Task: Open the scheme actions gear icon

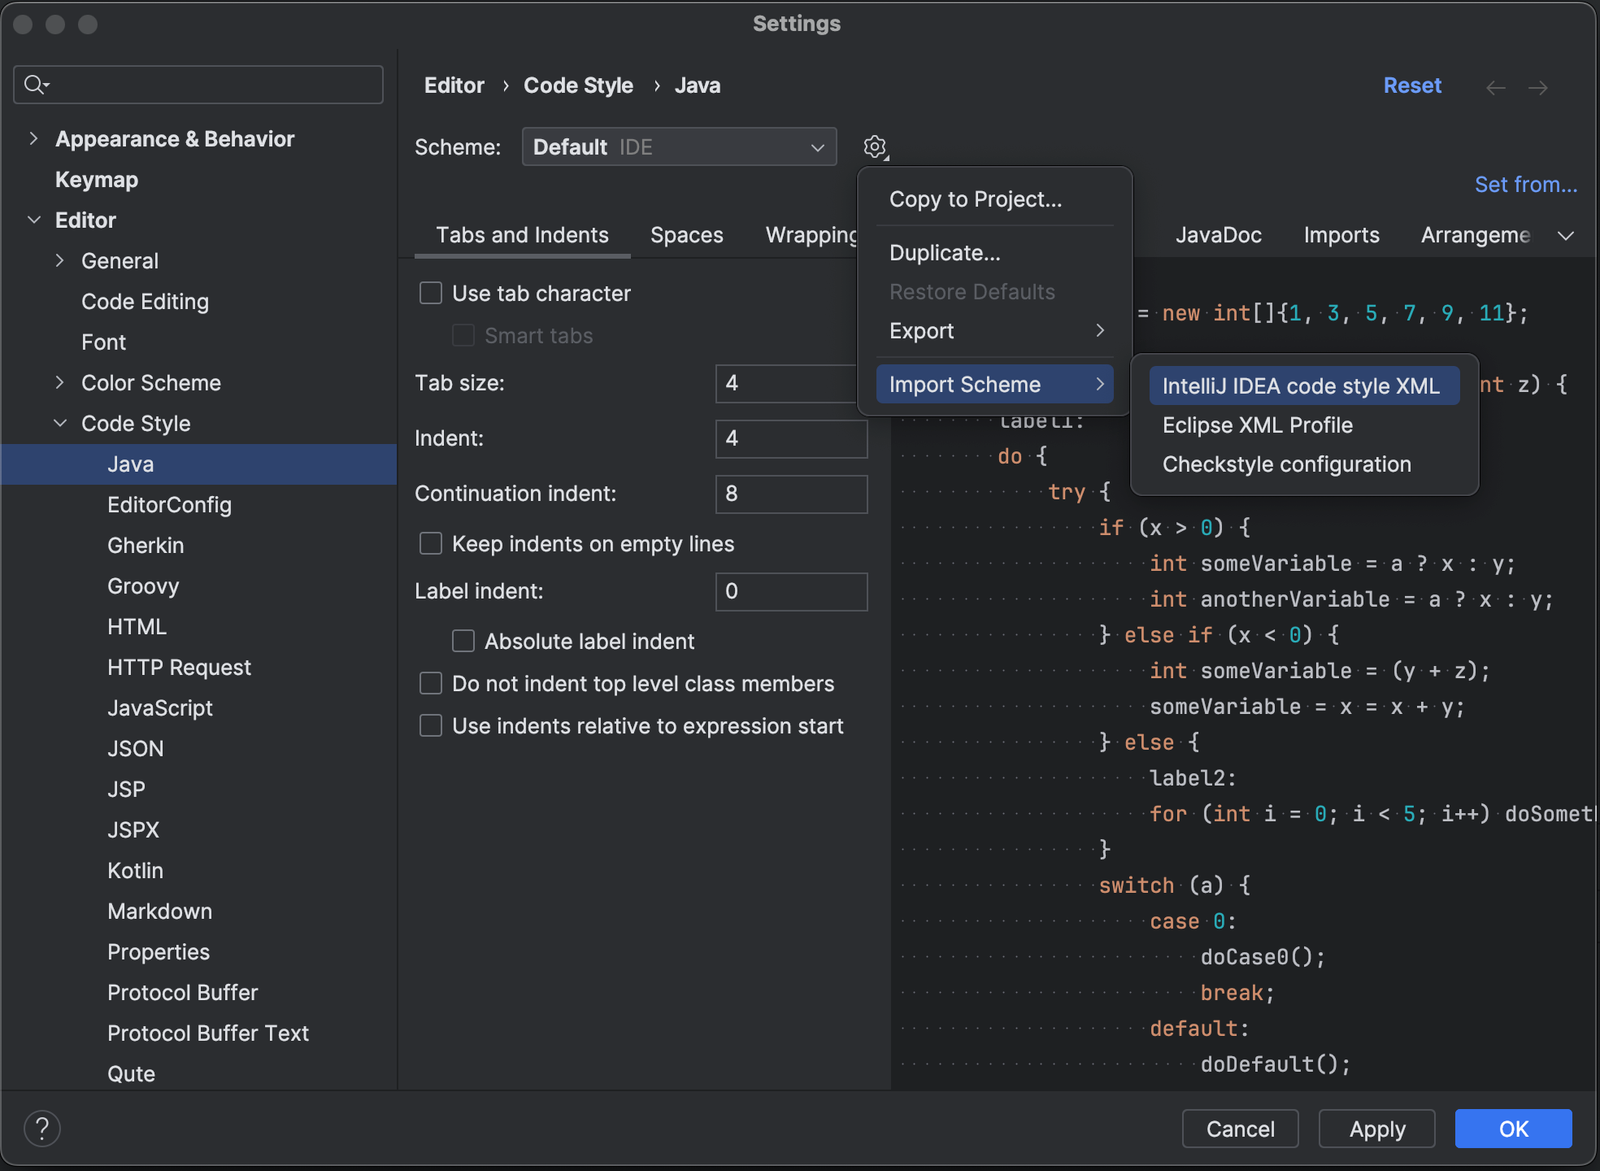Action: (x=875, y=147)
